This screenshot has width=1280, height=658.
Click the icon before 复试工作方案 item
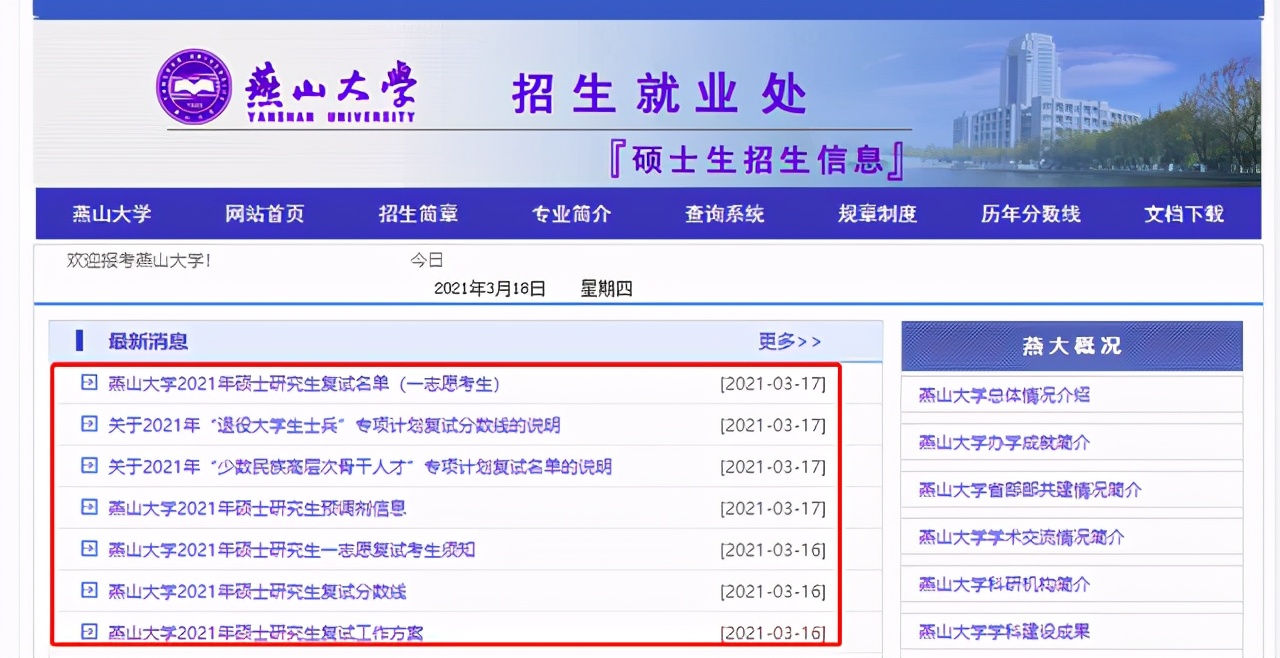pyautogui.click(x=88, y=632)
